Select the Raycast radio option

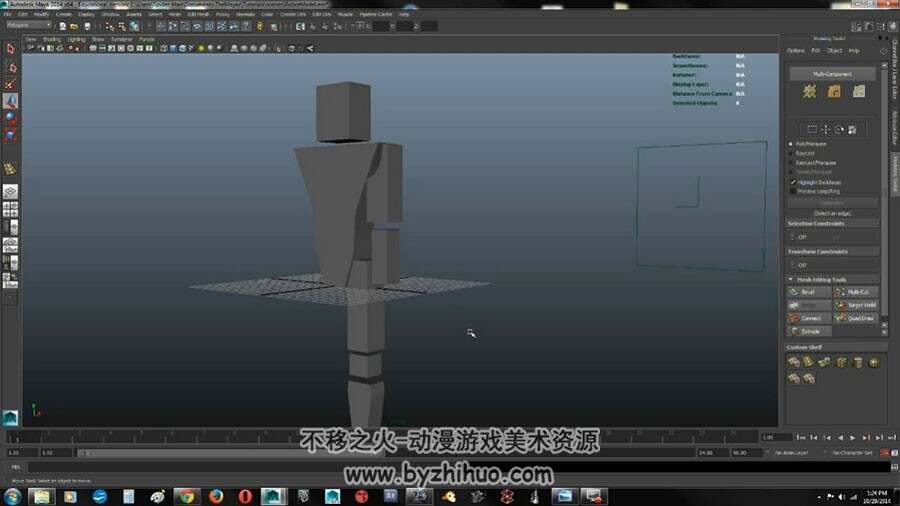pyautogui.click(x=791, y=153)
